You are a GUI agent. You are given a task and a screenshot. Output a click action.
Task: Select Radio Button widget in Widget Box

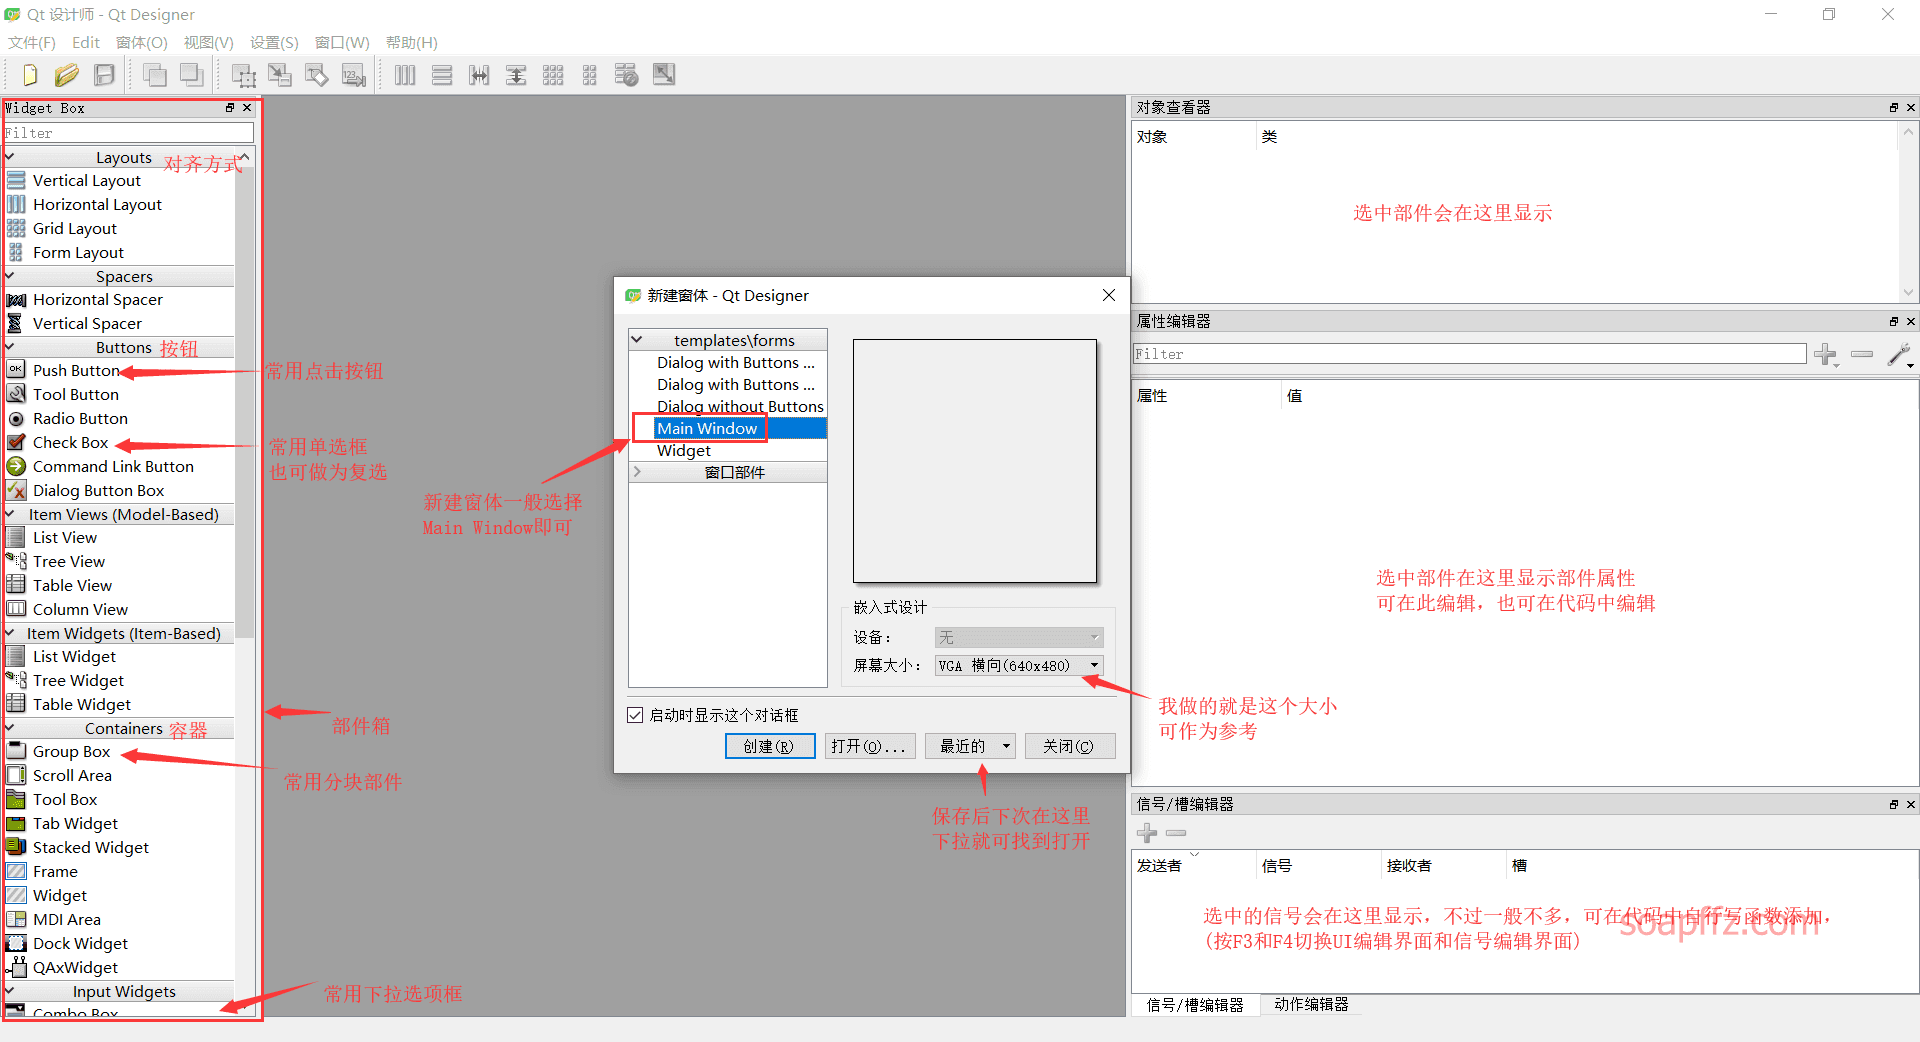(x=80, y=418)
